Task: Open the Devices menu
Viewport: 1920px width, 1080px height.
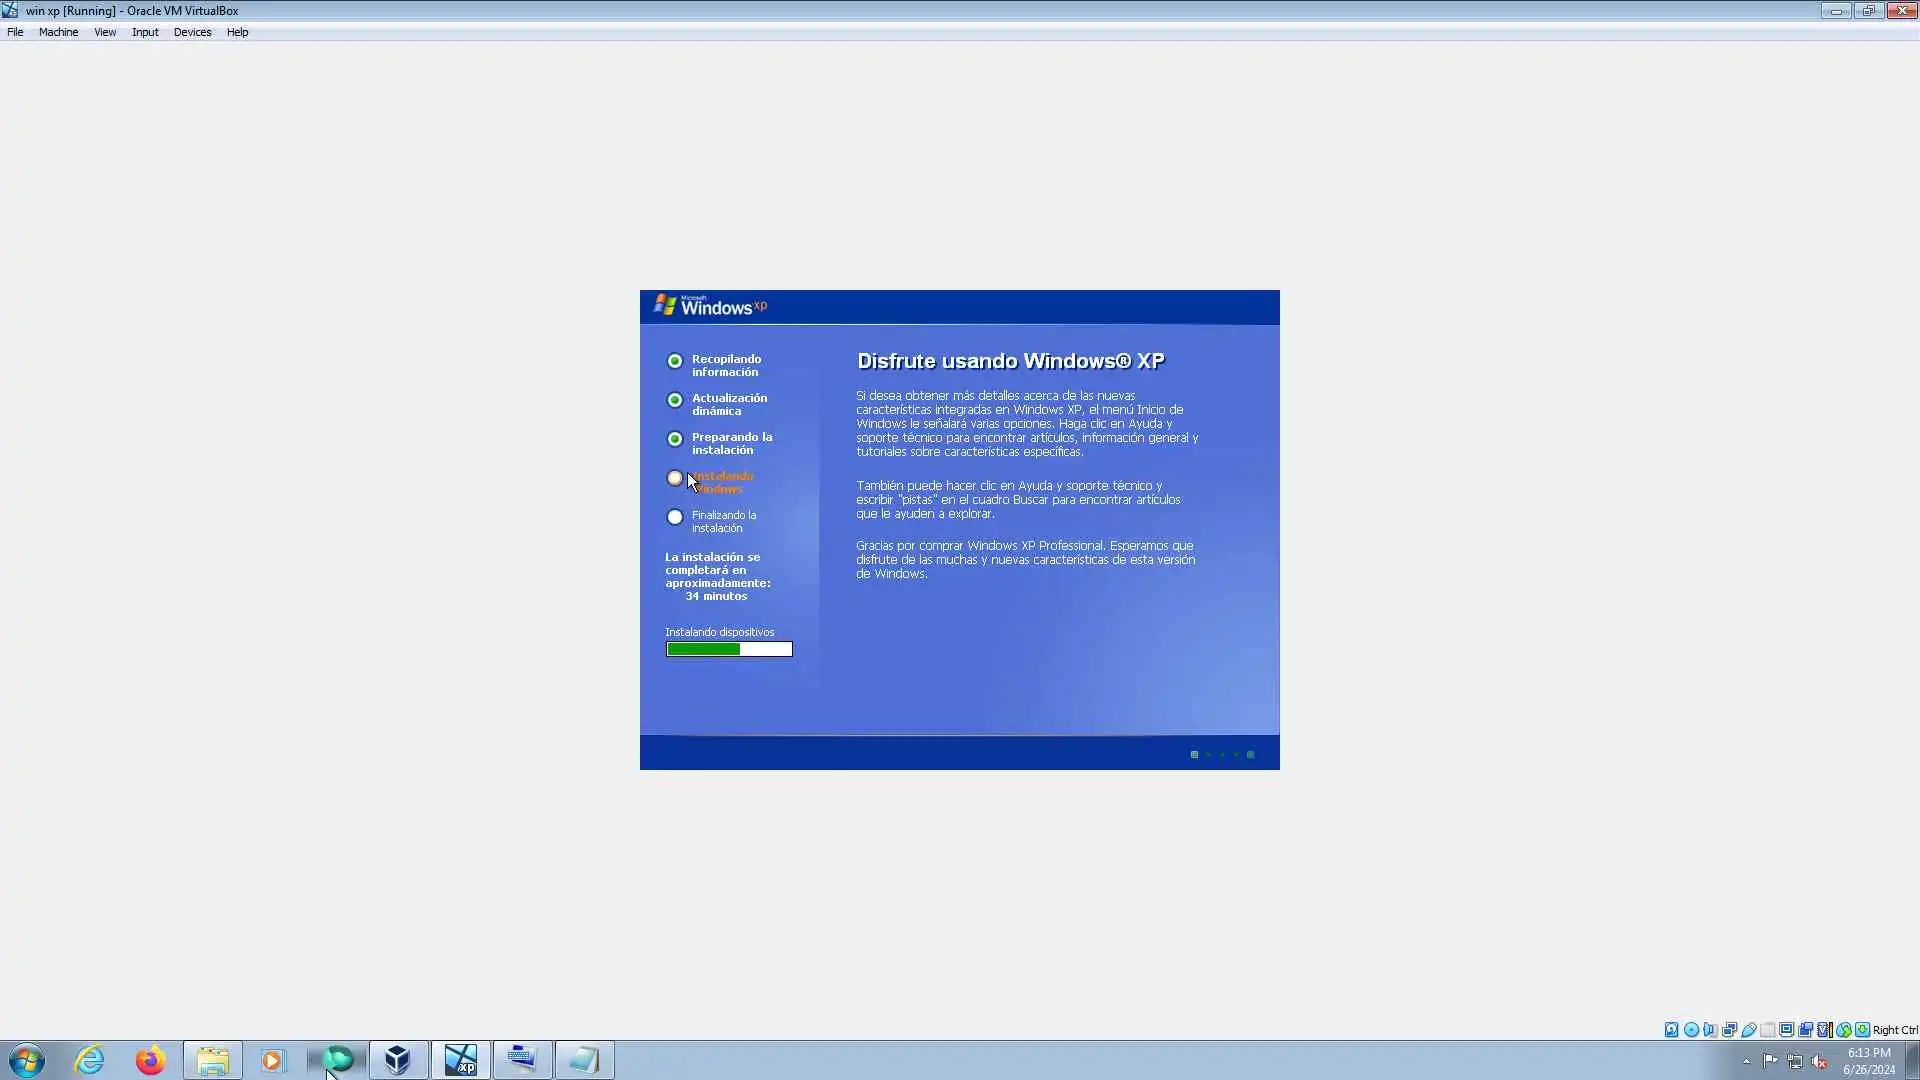Action: click(192, 32)
